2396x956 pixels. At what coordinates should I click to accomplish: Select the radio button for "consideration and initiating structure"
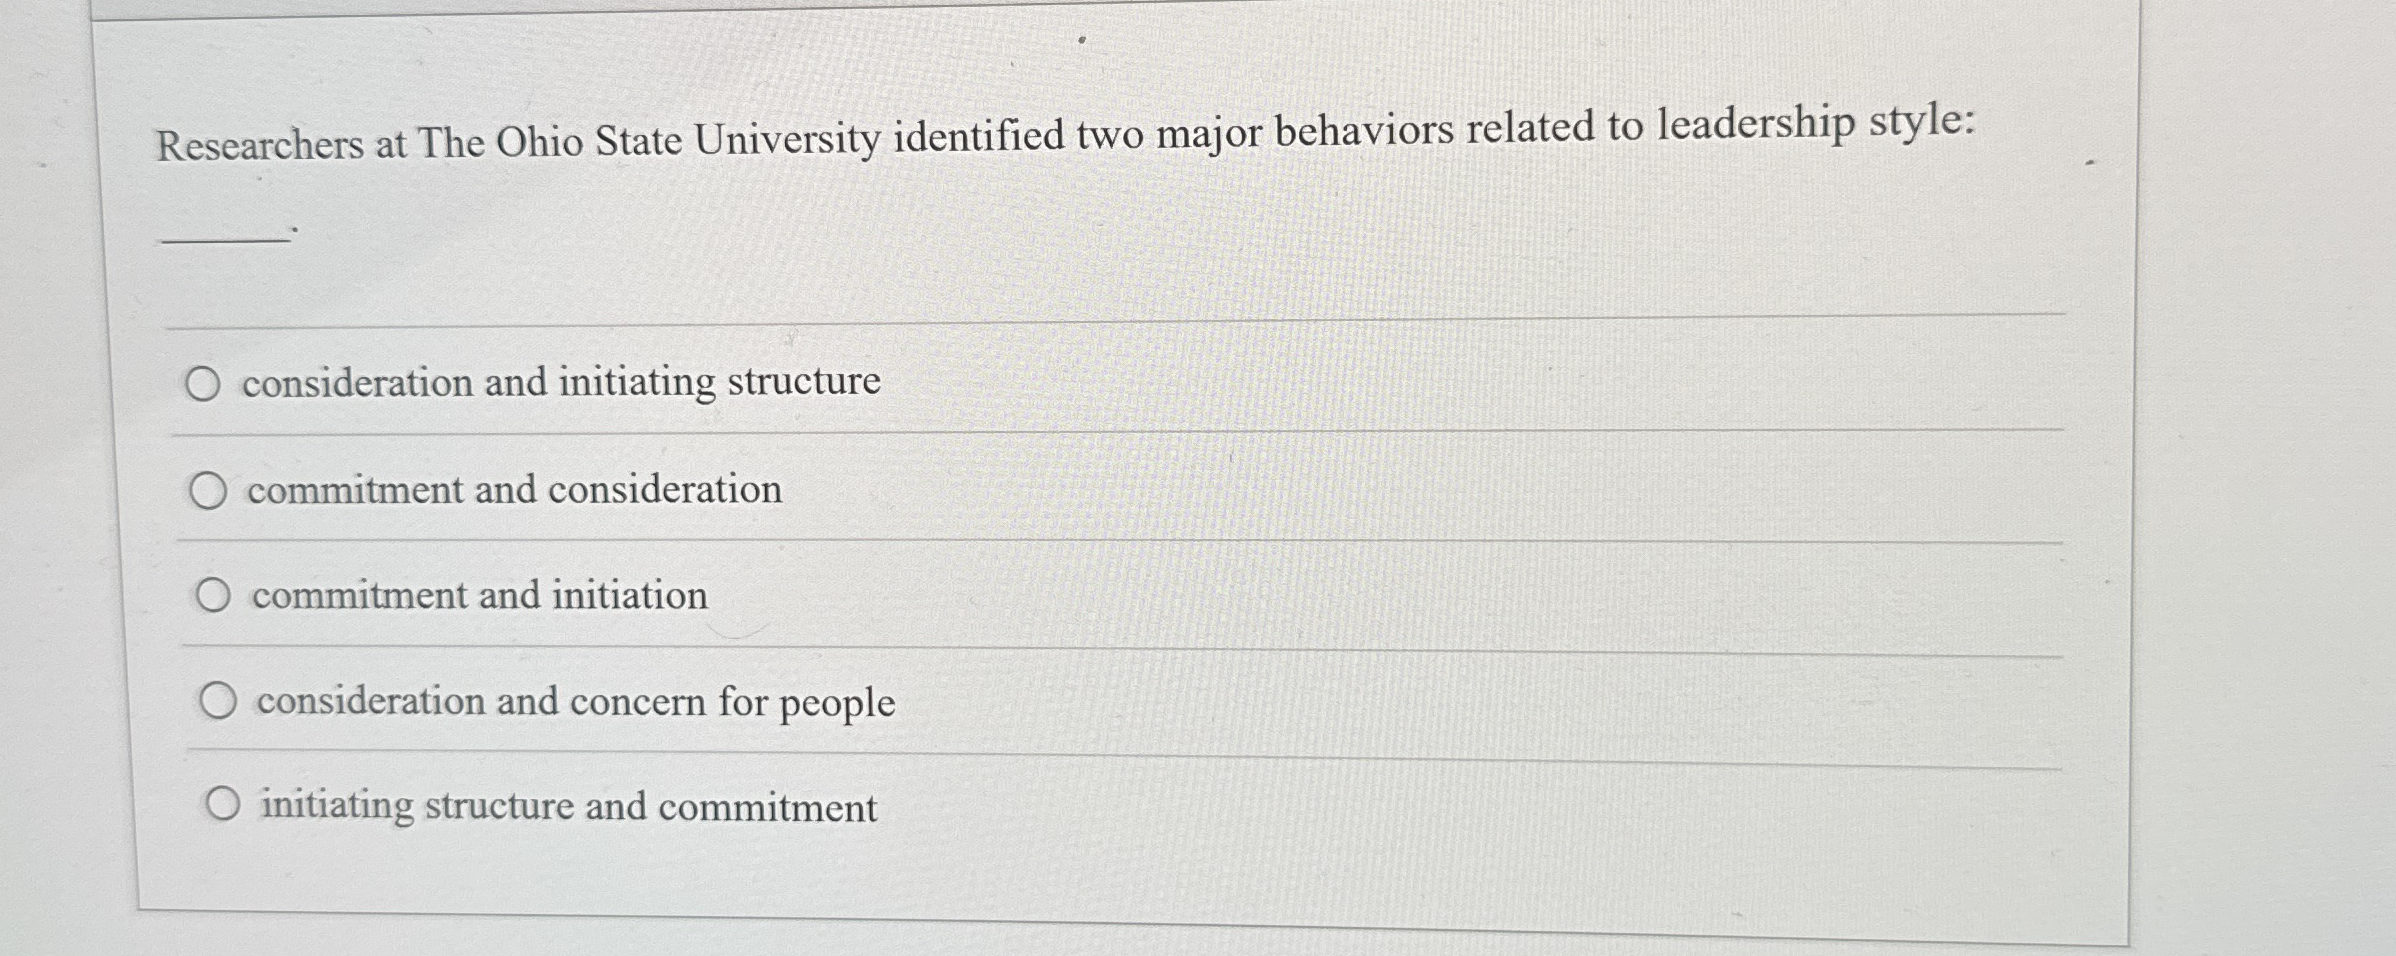206,383
